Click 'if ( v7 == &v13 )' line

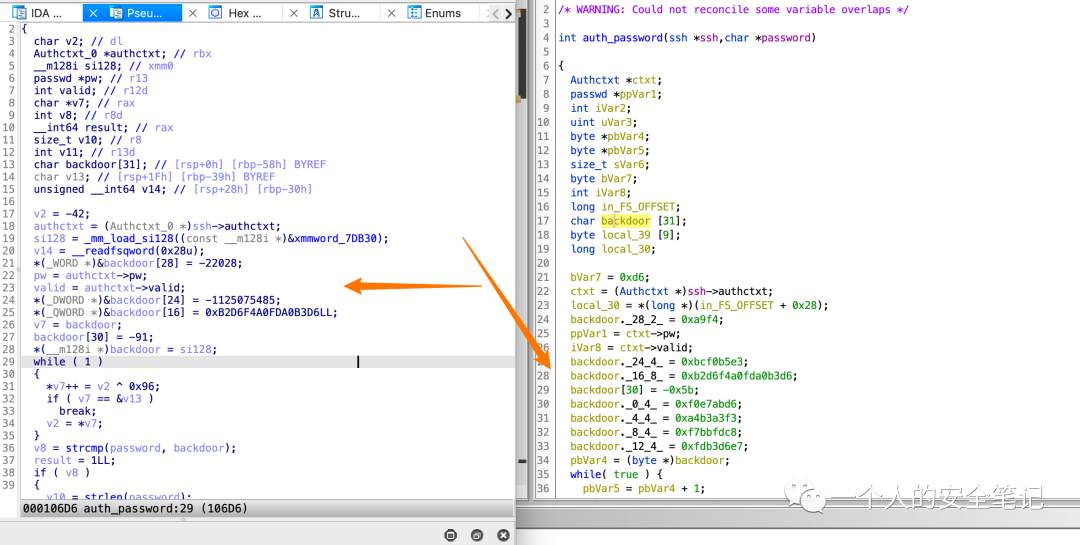(x=101, y=399)
